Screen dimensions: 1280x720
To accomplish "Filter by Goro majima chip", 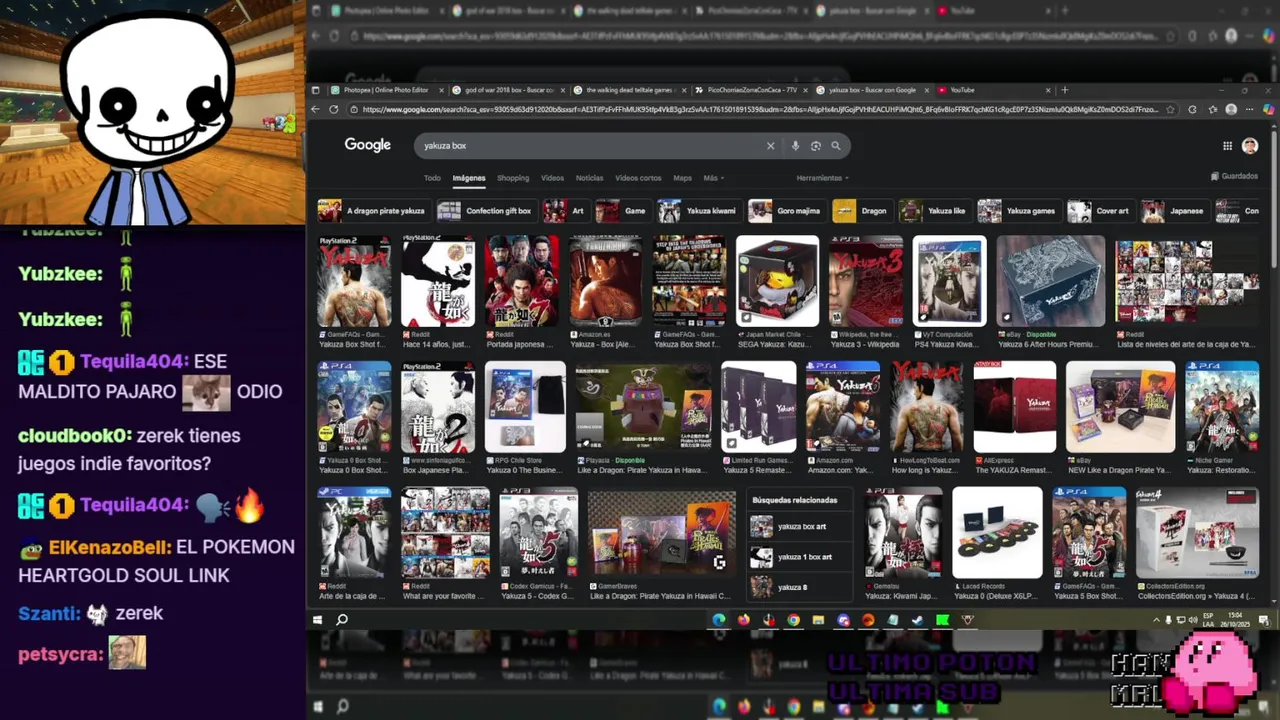I will [x=787, y=211].
